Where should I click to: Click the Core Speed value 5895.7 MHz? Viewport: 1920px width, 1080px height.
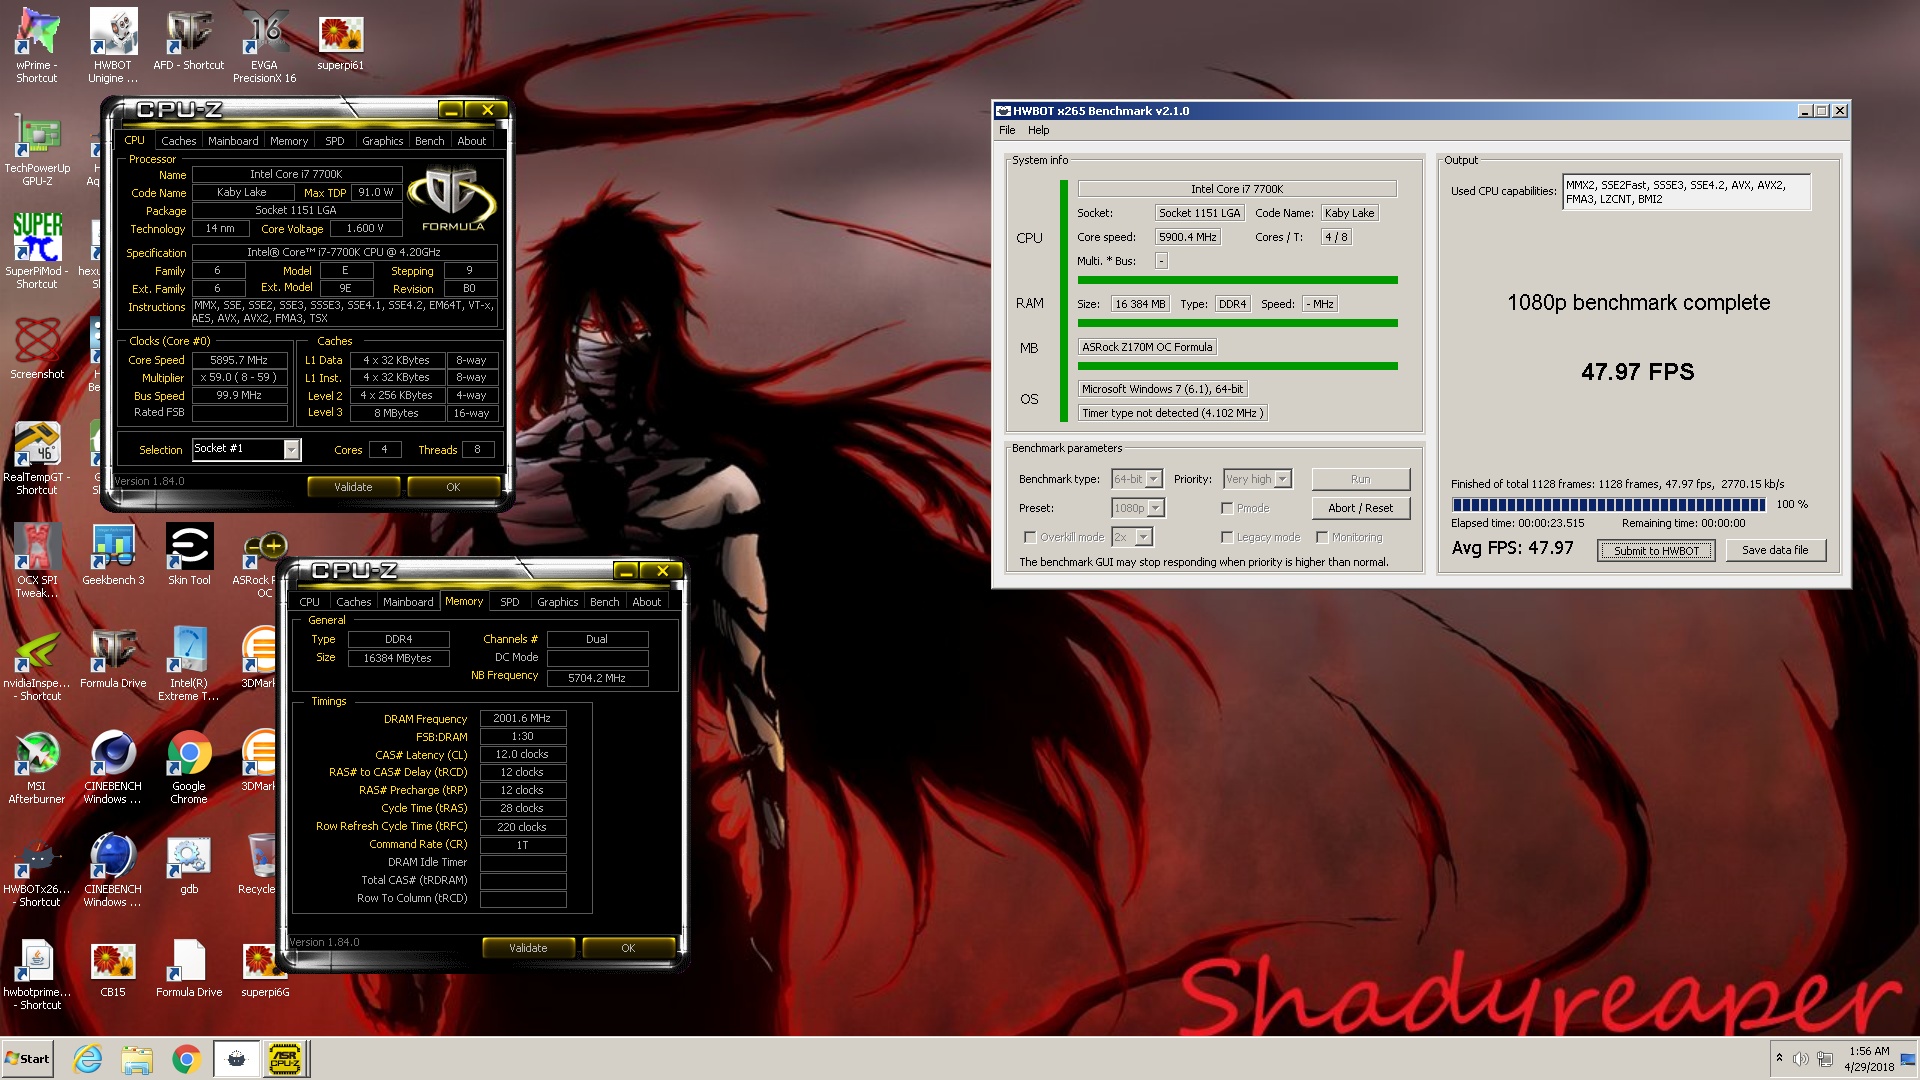239,360
